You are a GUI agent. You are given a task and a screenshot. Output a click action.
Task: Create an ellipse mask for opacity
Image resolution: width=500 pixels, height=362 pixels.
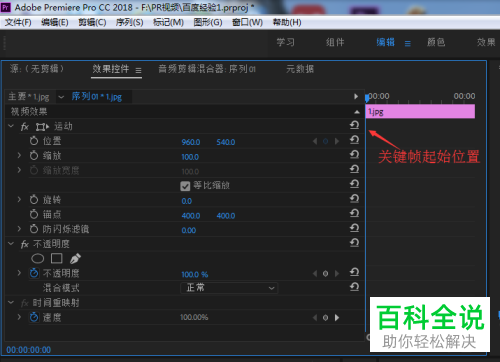(37, 258)
